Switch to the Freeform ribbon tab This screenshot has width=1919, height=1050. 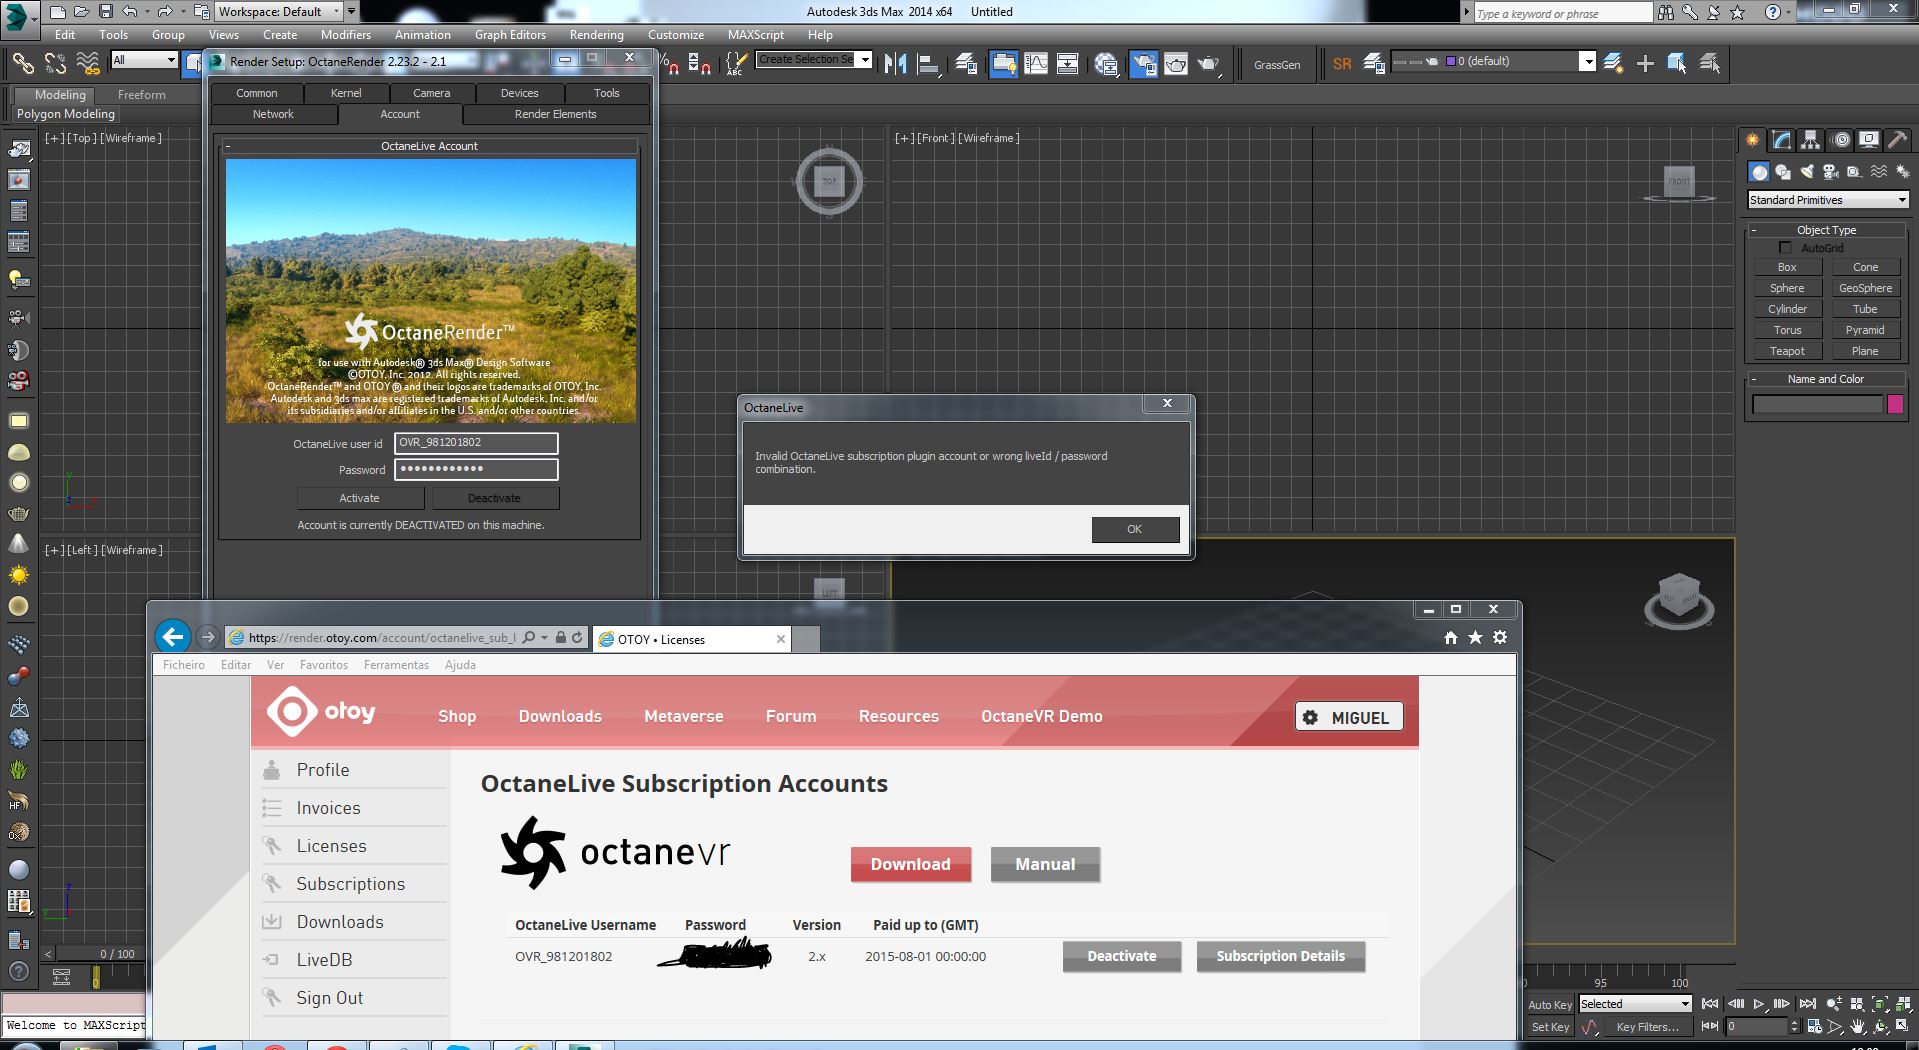click(x=142, y=95)
